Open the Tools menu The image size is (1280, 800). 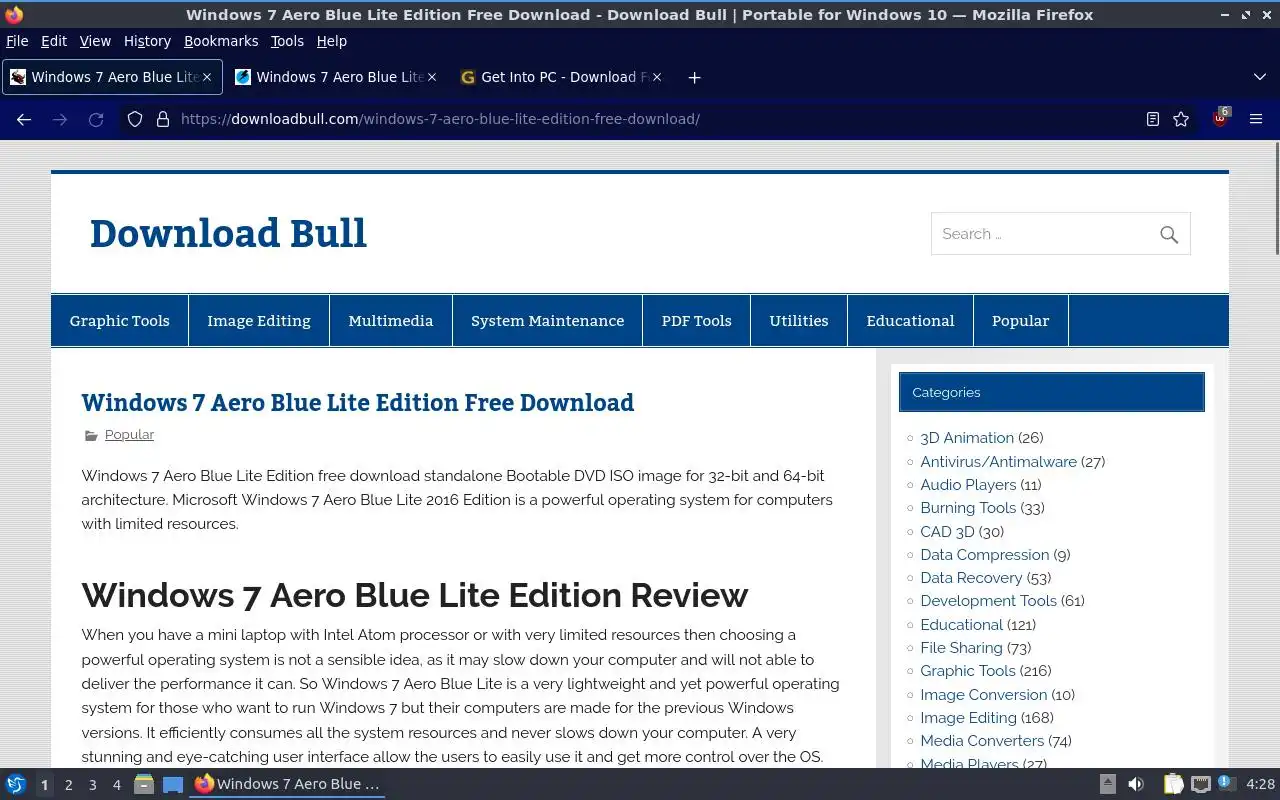(287, 41)
